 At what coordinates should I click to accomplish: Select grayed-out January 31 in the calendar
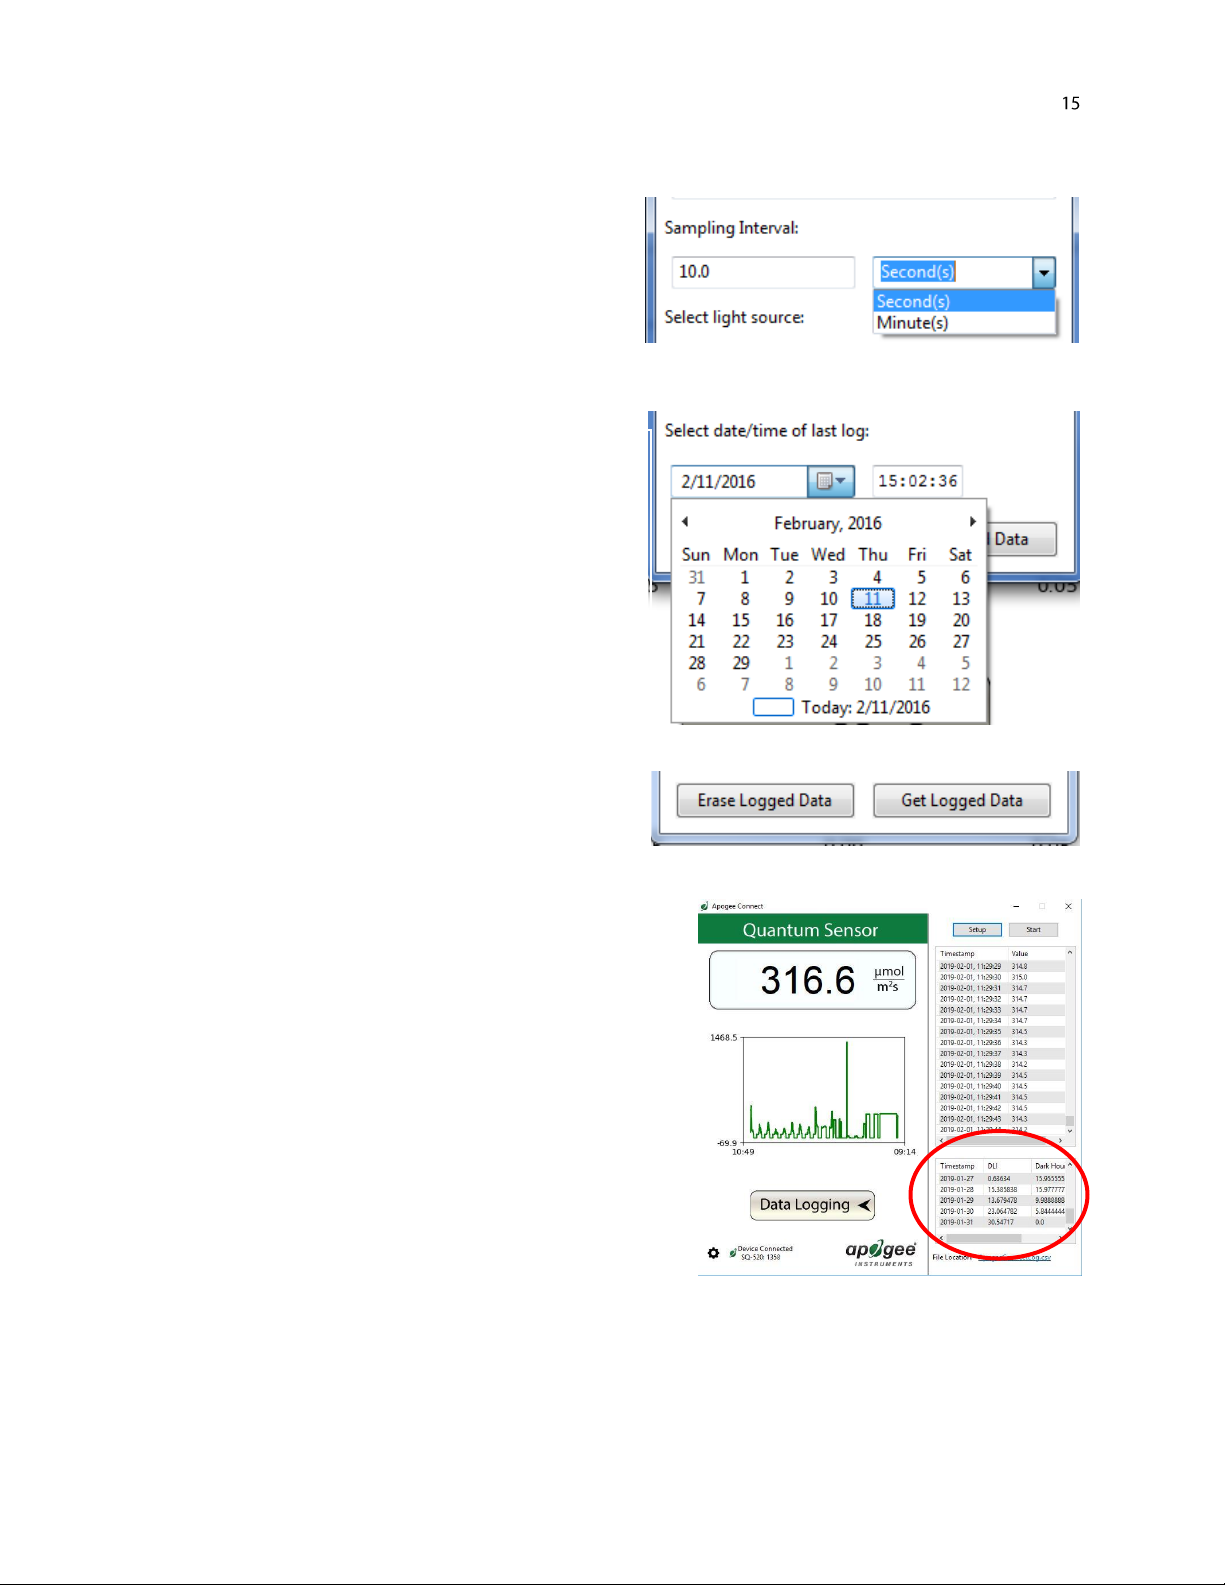pyautogui.click(x=697, y=577)
